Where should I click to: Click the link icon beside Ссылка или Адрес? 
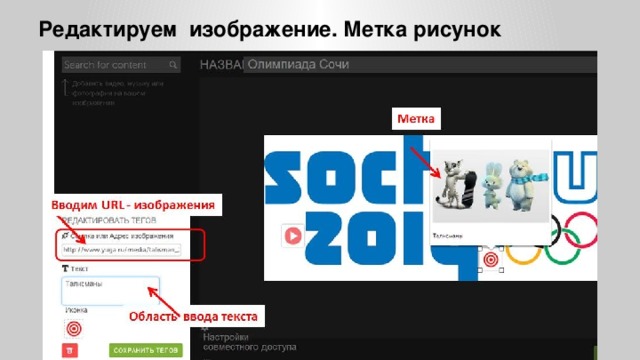[x=65, y=236]
